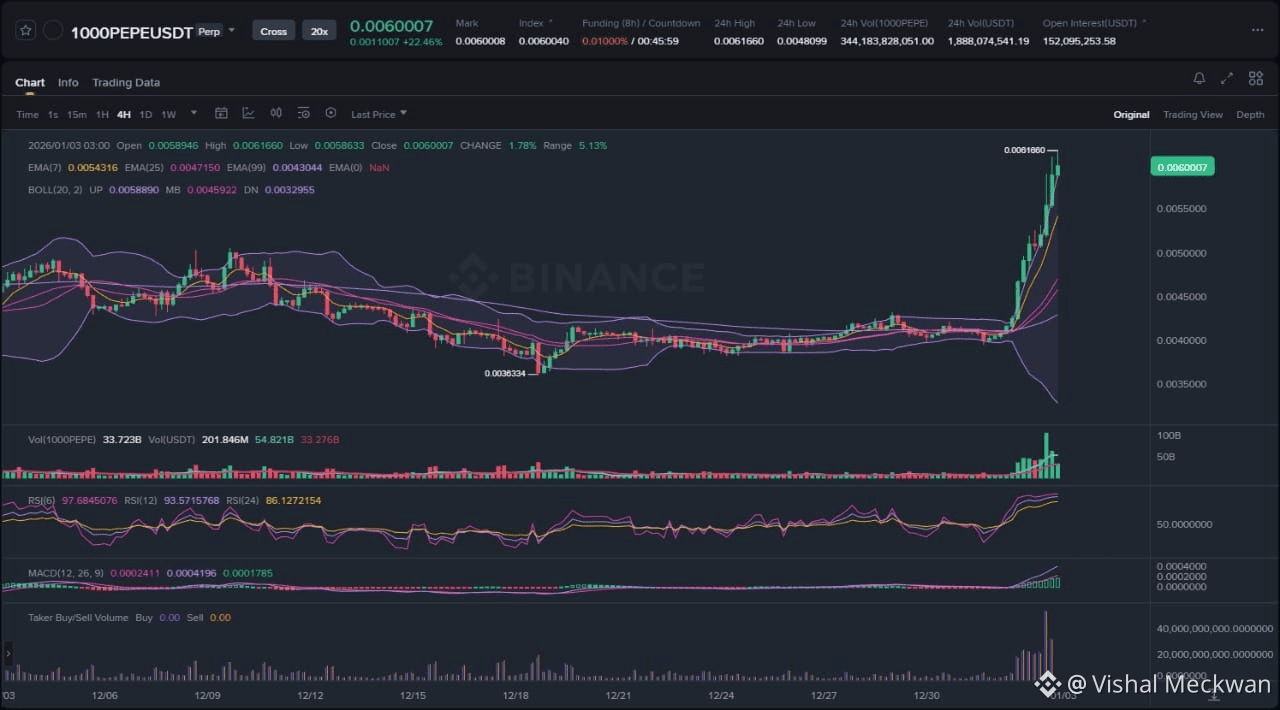Open the calendar date picker icon
The height and width of the screenshot is (710, 1280).
point(222,114)
